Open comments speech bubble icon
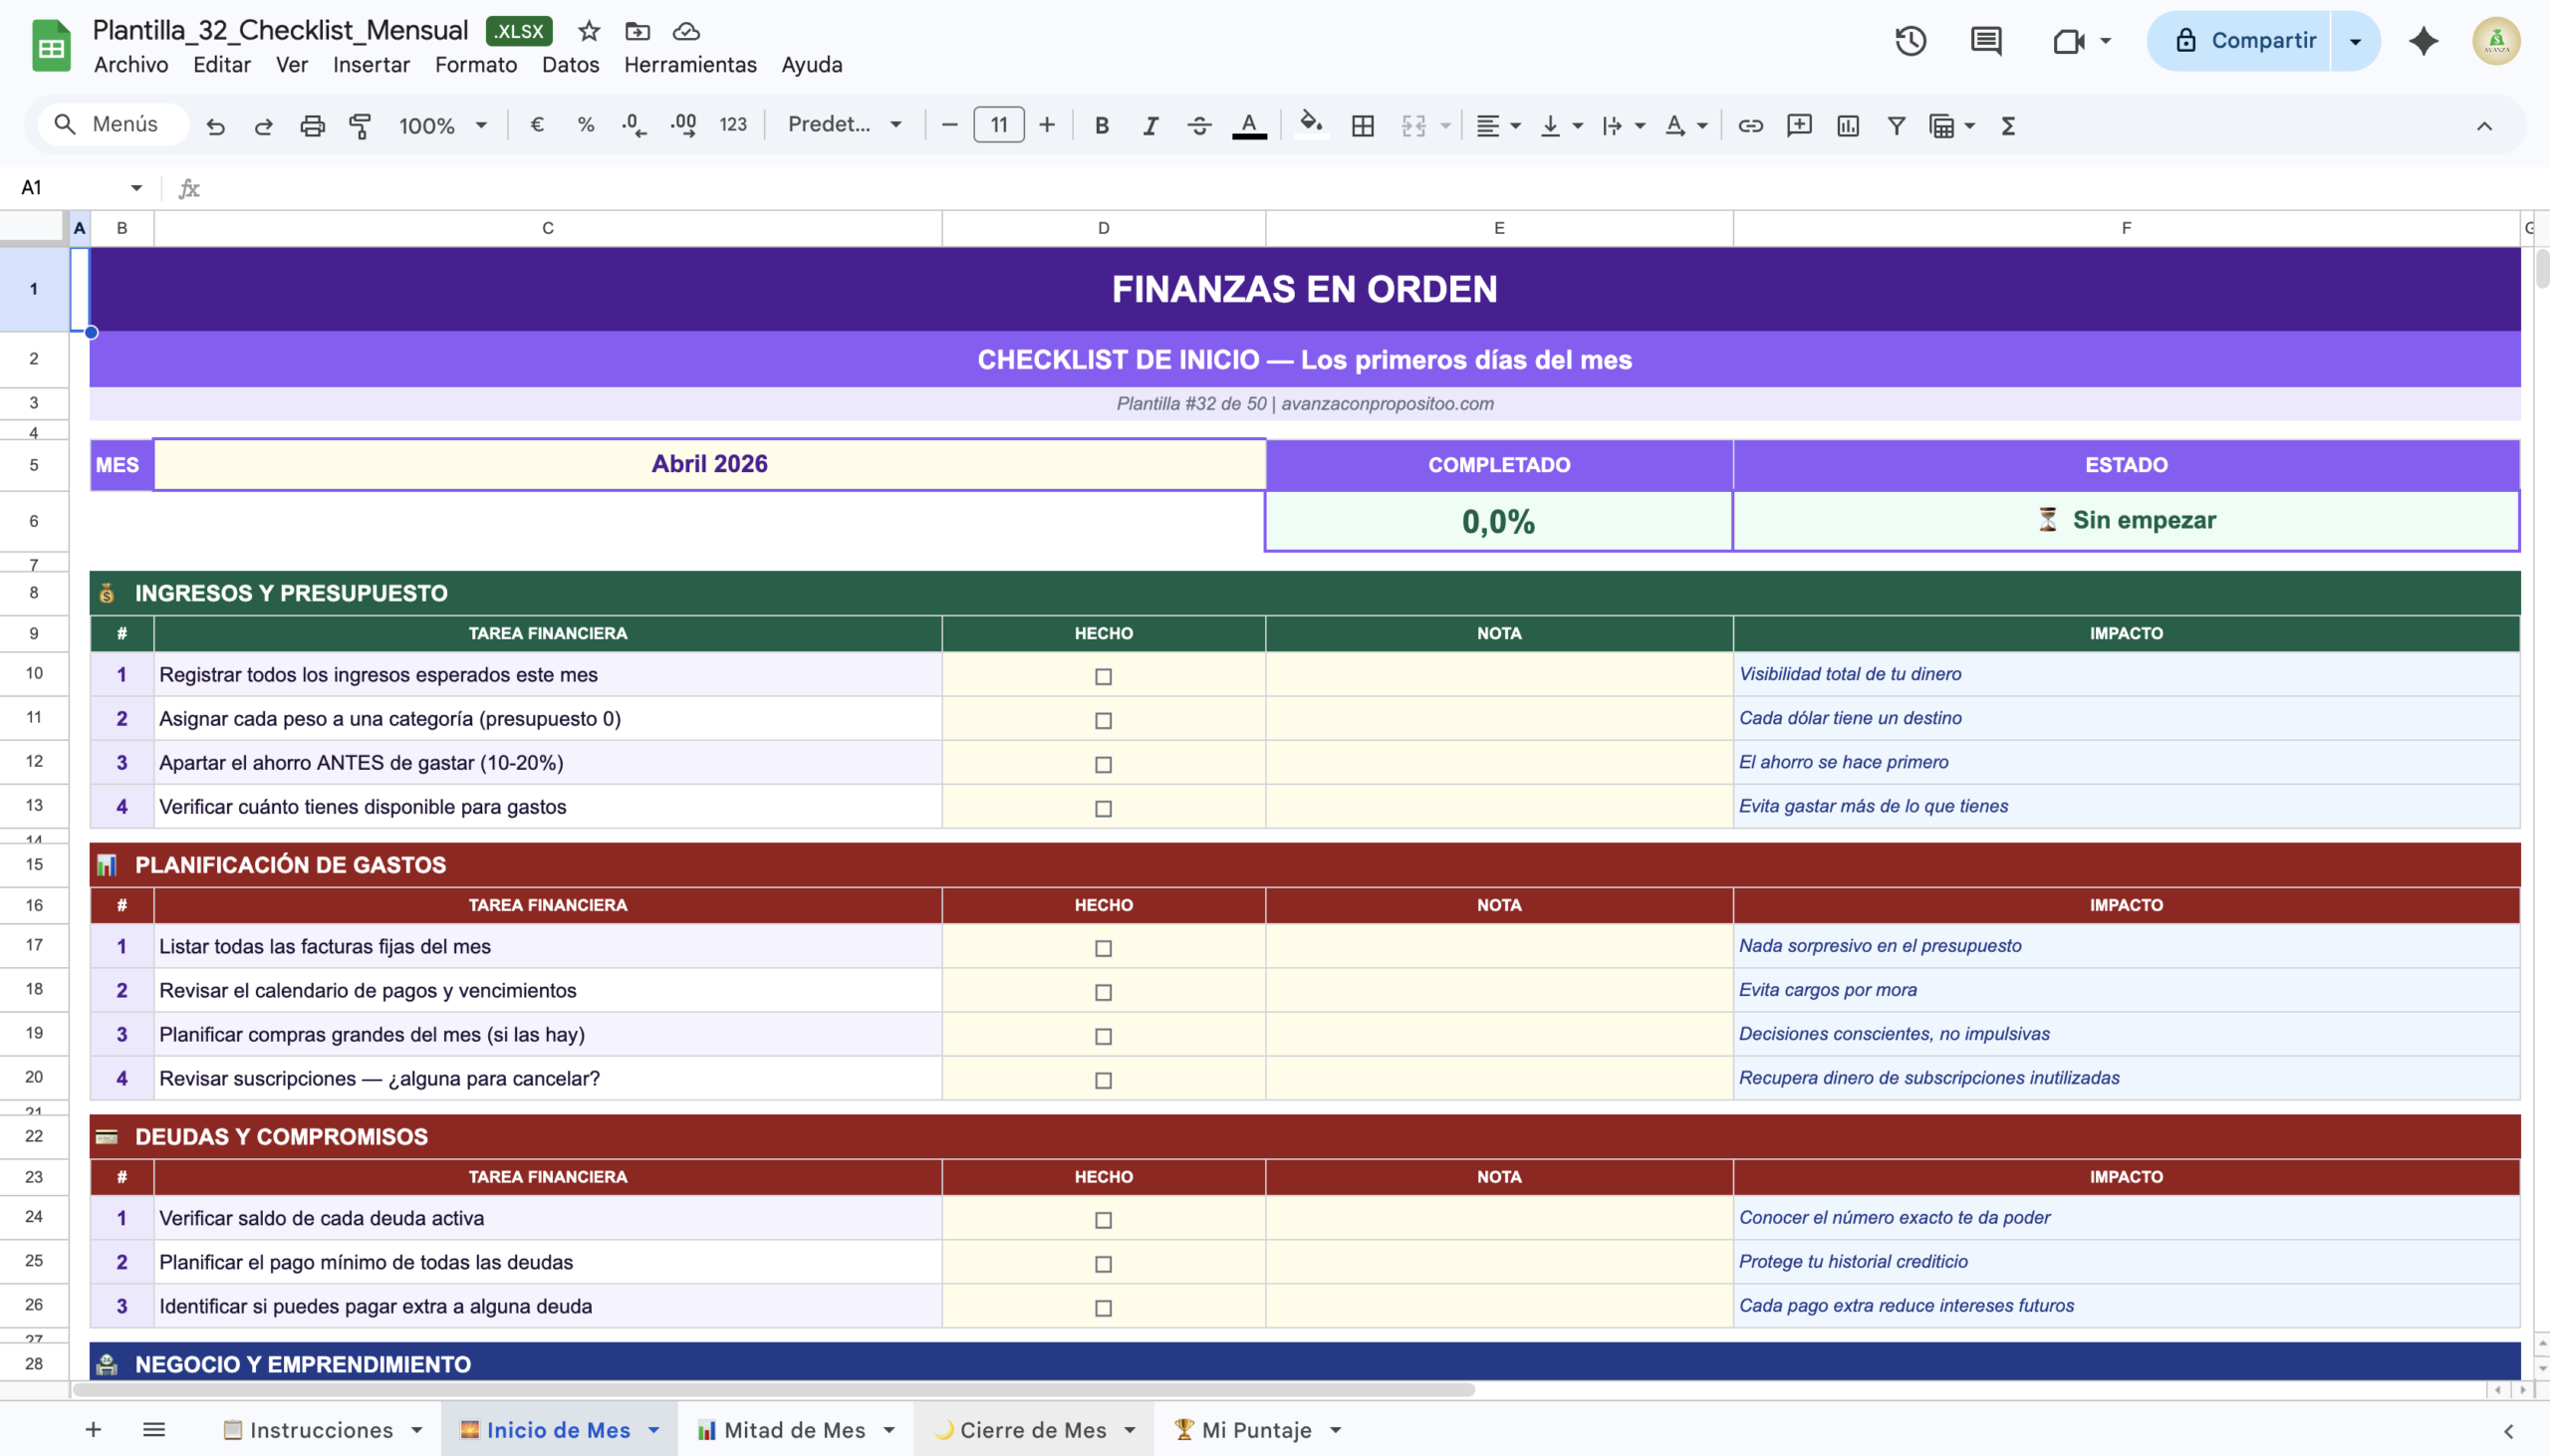 (x=1985, y=41)
